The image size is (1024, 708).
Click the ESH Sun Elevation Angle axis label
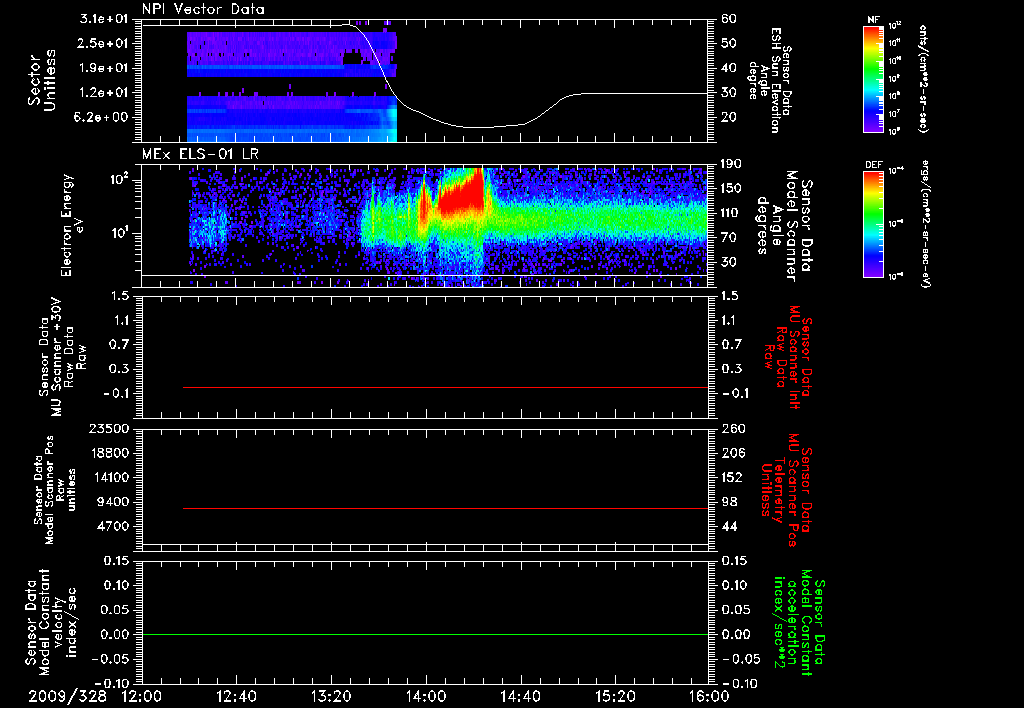[x=770, y=80]
